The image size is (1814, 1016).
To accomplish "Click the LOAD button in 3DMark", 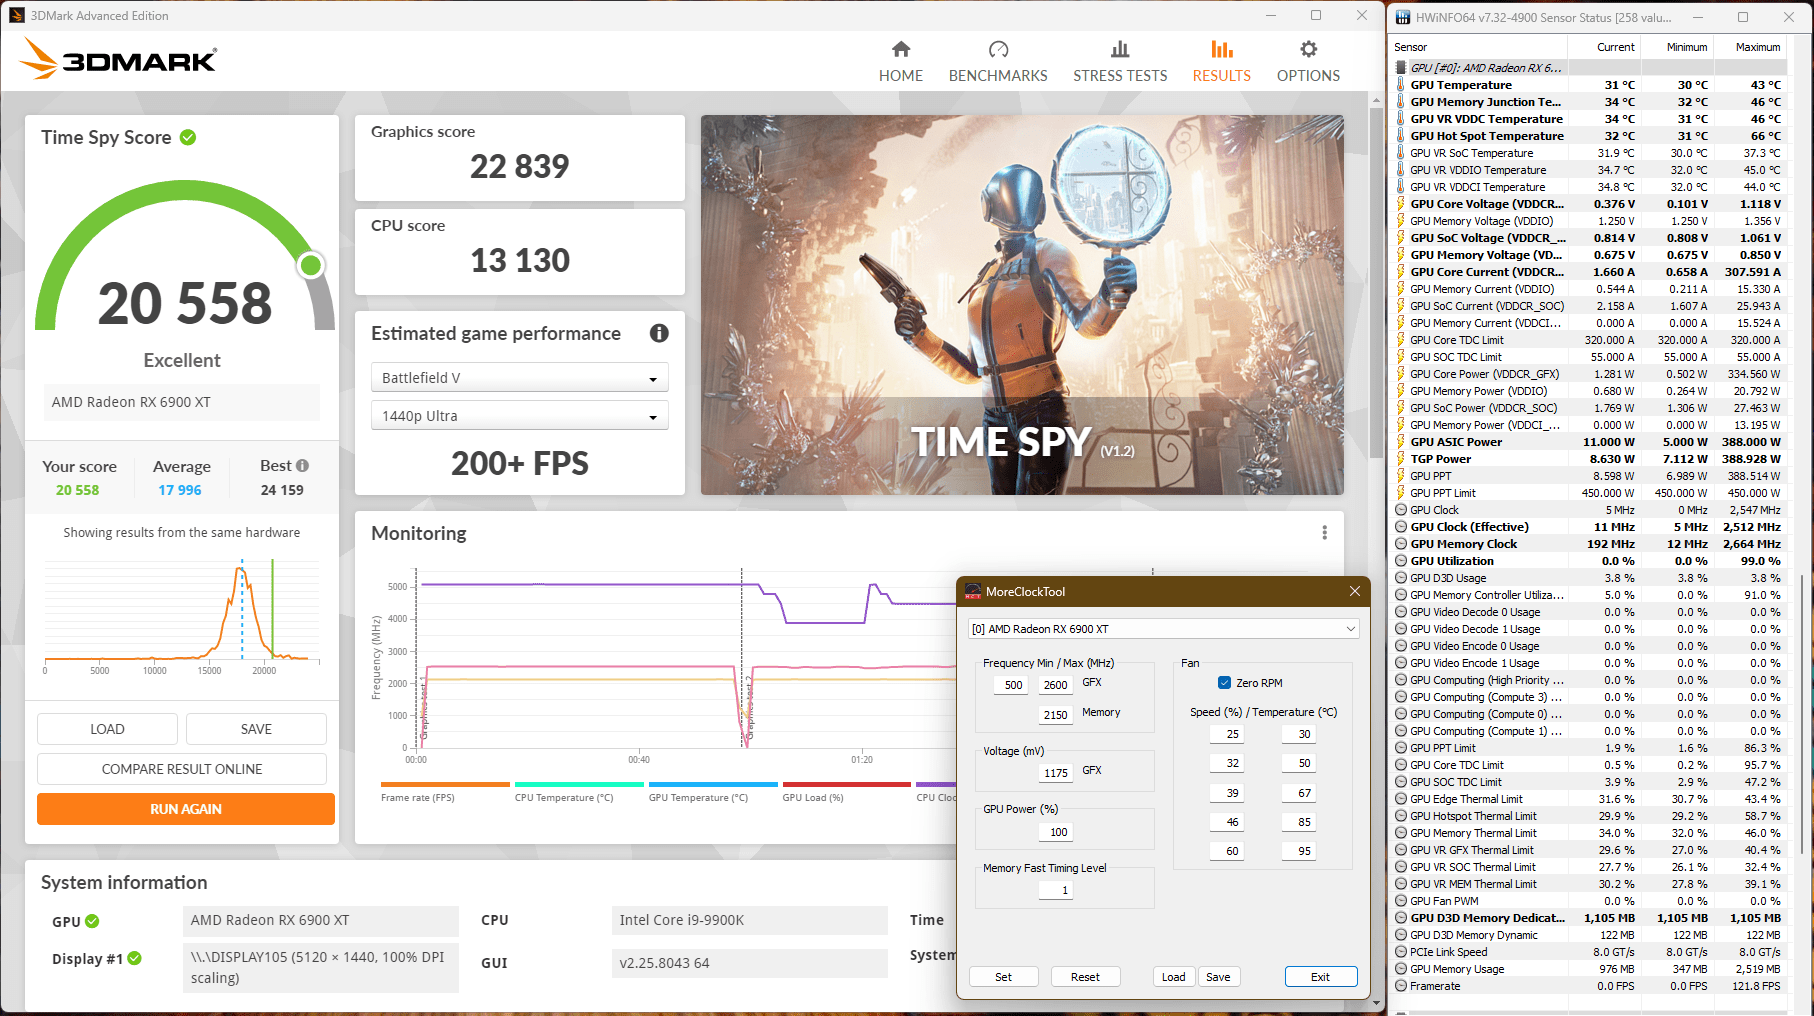I will pyautogui.click(x=107, y=729).
